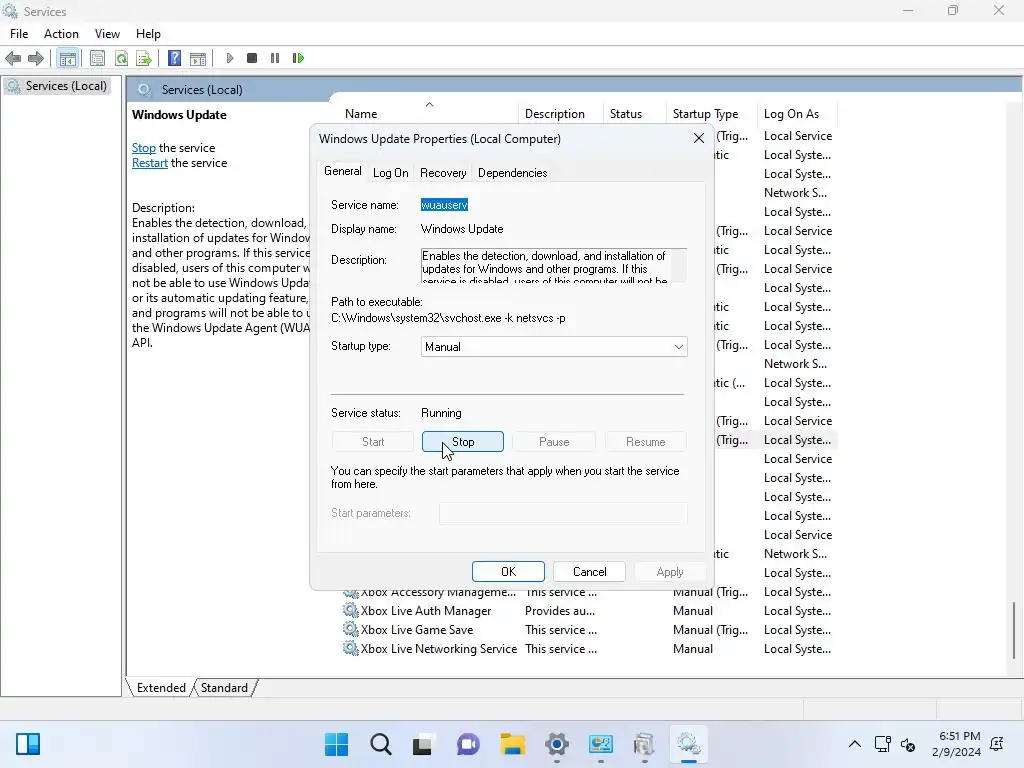The width and height of the screenshot is (1024, 768).
Task: Switch to the Log On tab
Action: tap(391, 173)
